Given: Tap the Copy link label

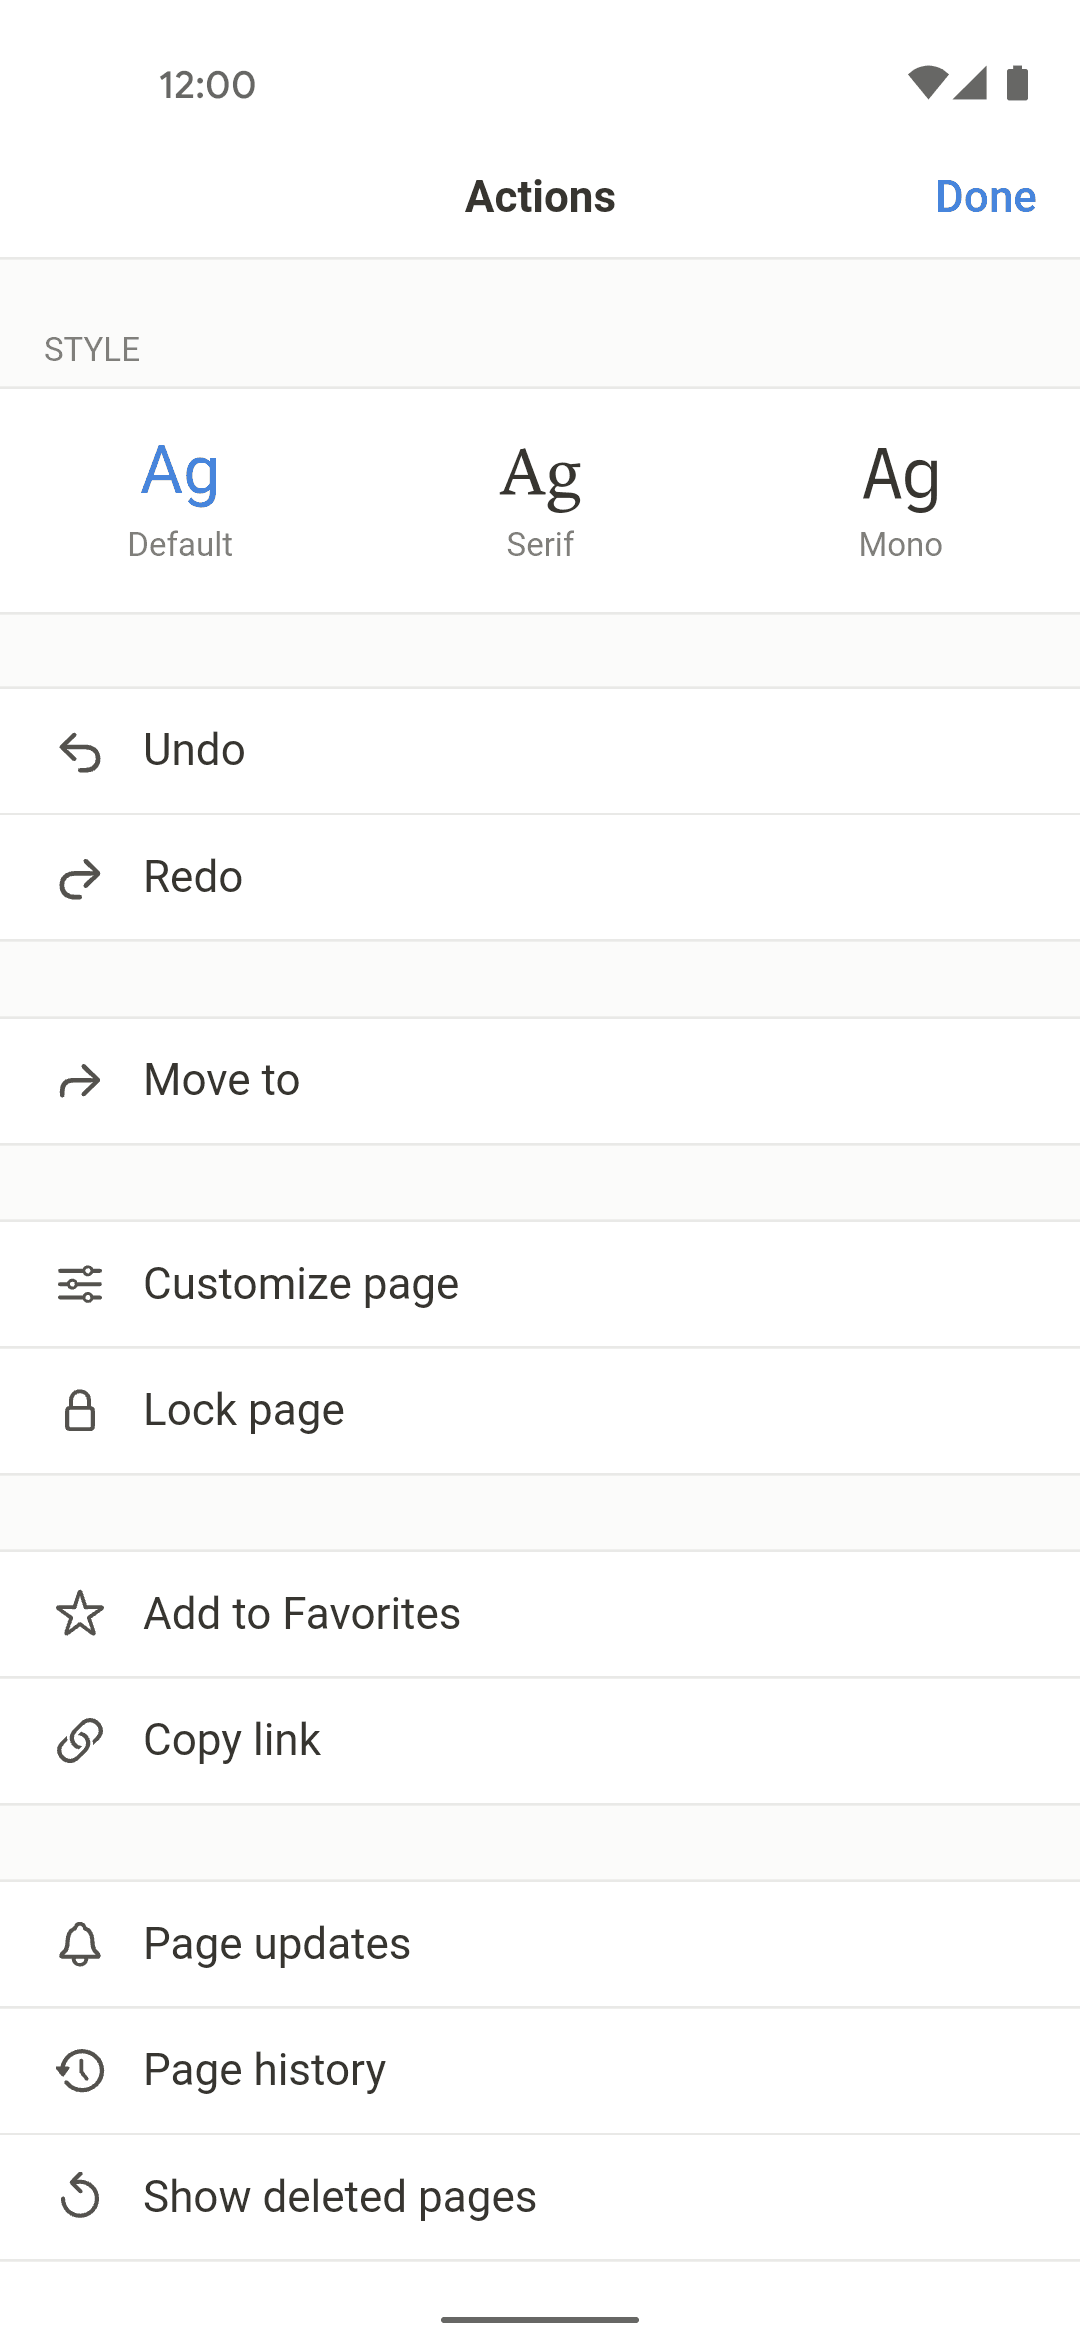Looking at the screenshot, I should coord(232,1740).
